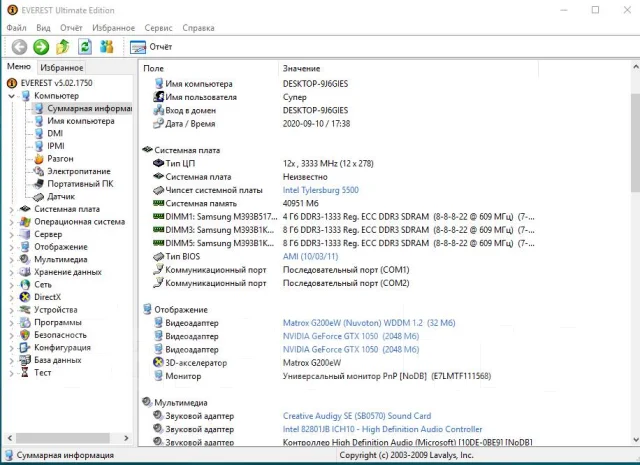Select the IPMI tree item
Screen dimensions: 640x465
56,146
